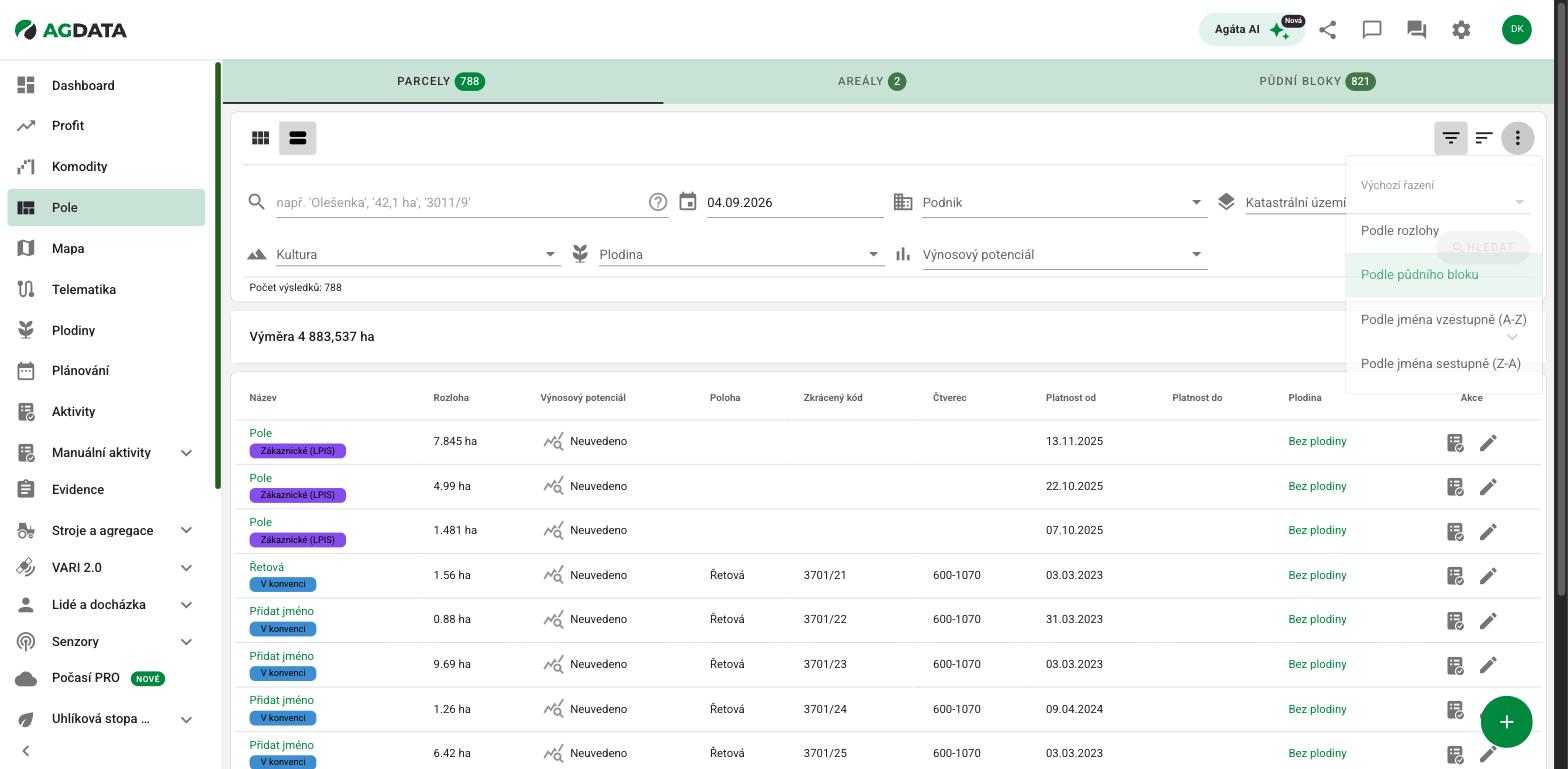Open the three-dot more options menu

[x=1518, y=138]
